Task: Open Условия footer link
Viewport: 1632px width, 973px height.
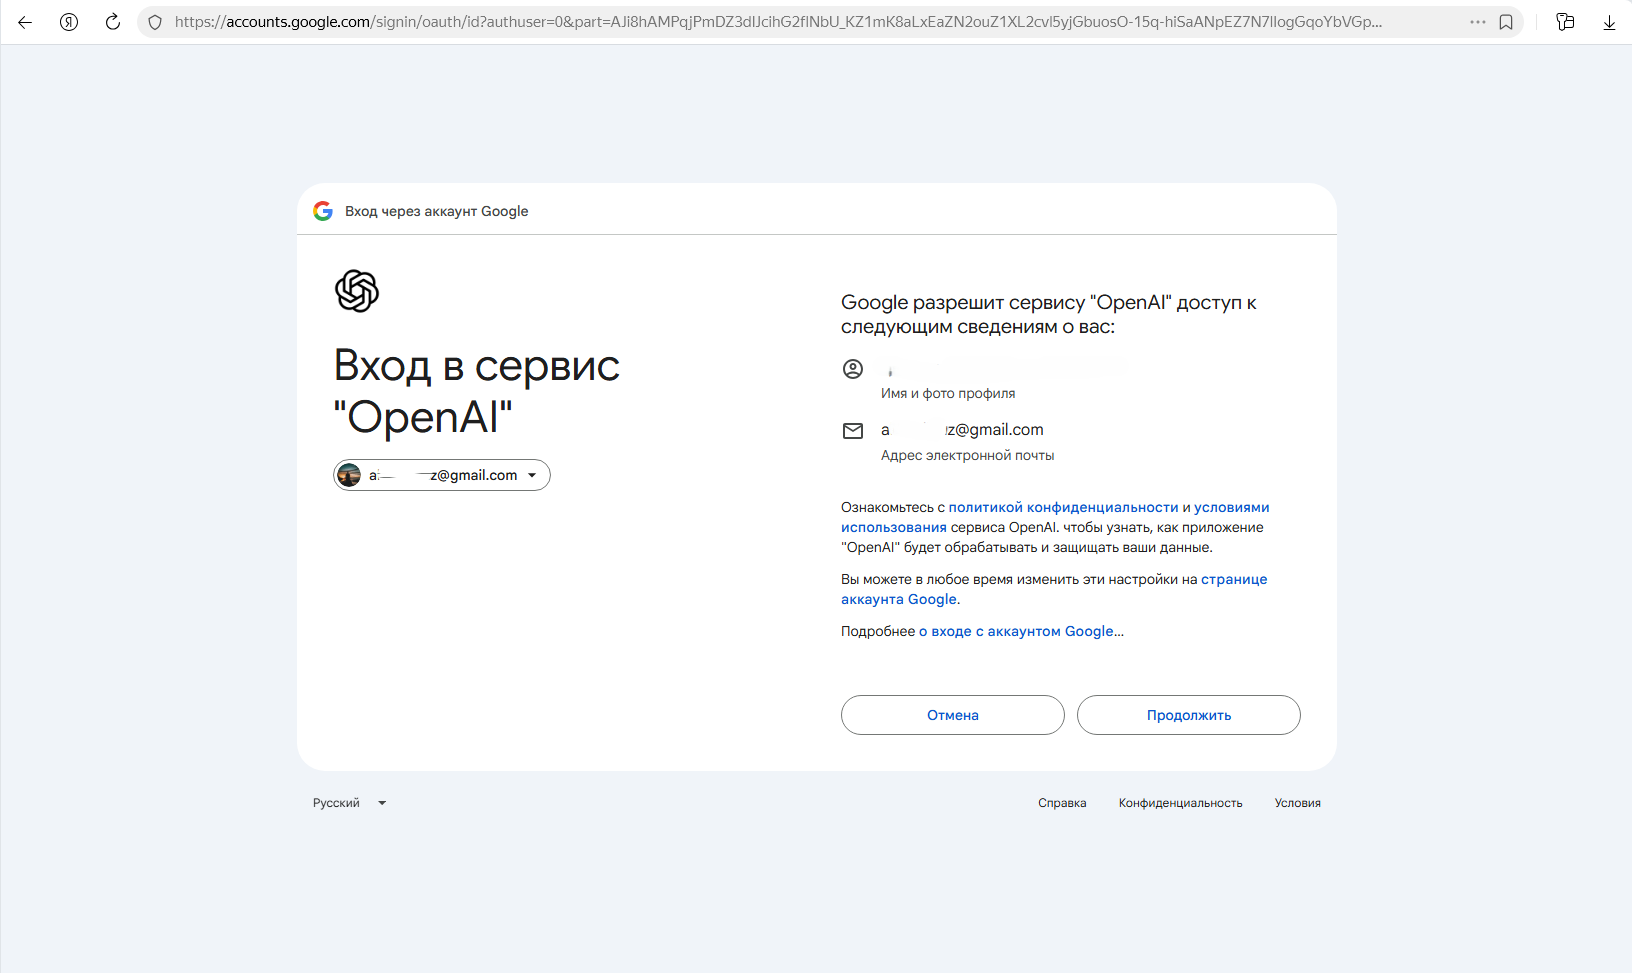Action: click(1297, 803)
